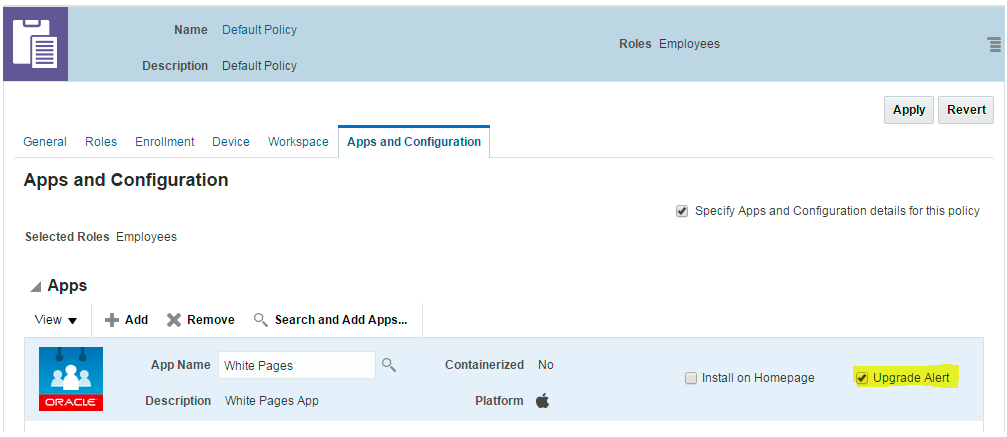This screenshot has width=1007, height=437.
Task: Click Employees next to Roles in header
Action: point(689,44)
